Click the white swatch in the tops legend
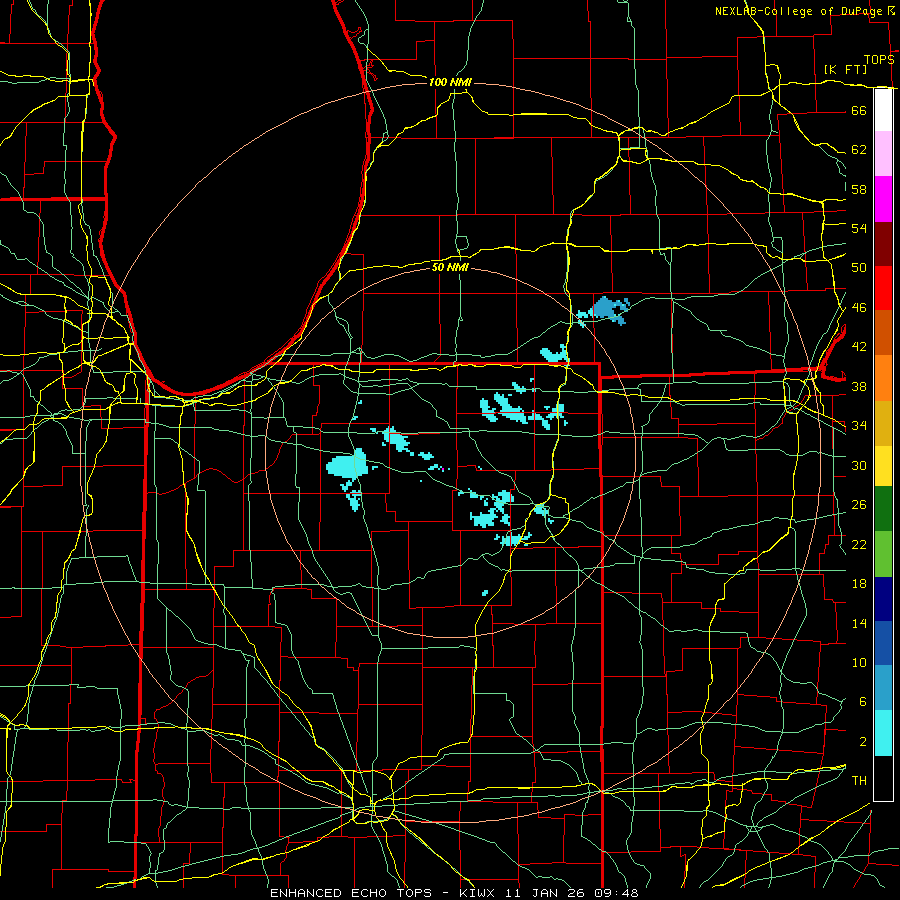The image size is (900, 900). pyautogui.click(x=883, y=110)
